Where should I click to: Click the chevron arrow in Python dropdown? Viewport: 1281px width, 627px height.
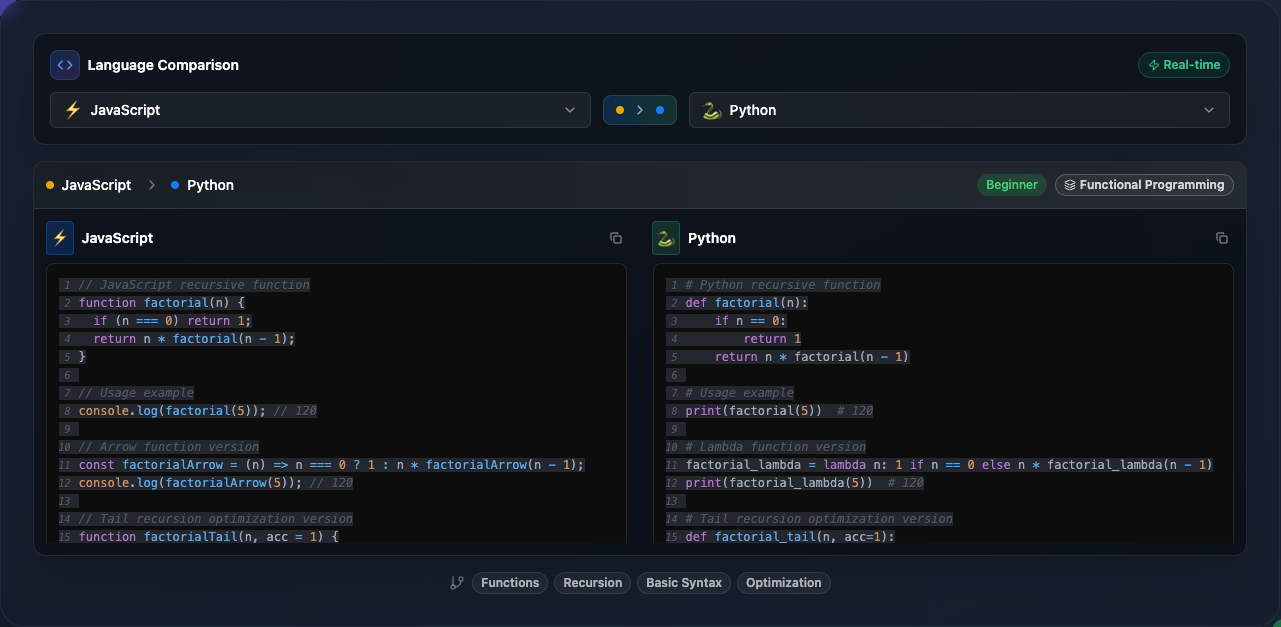[1209, 110]
